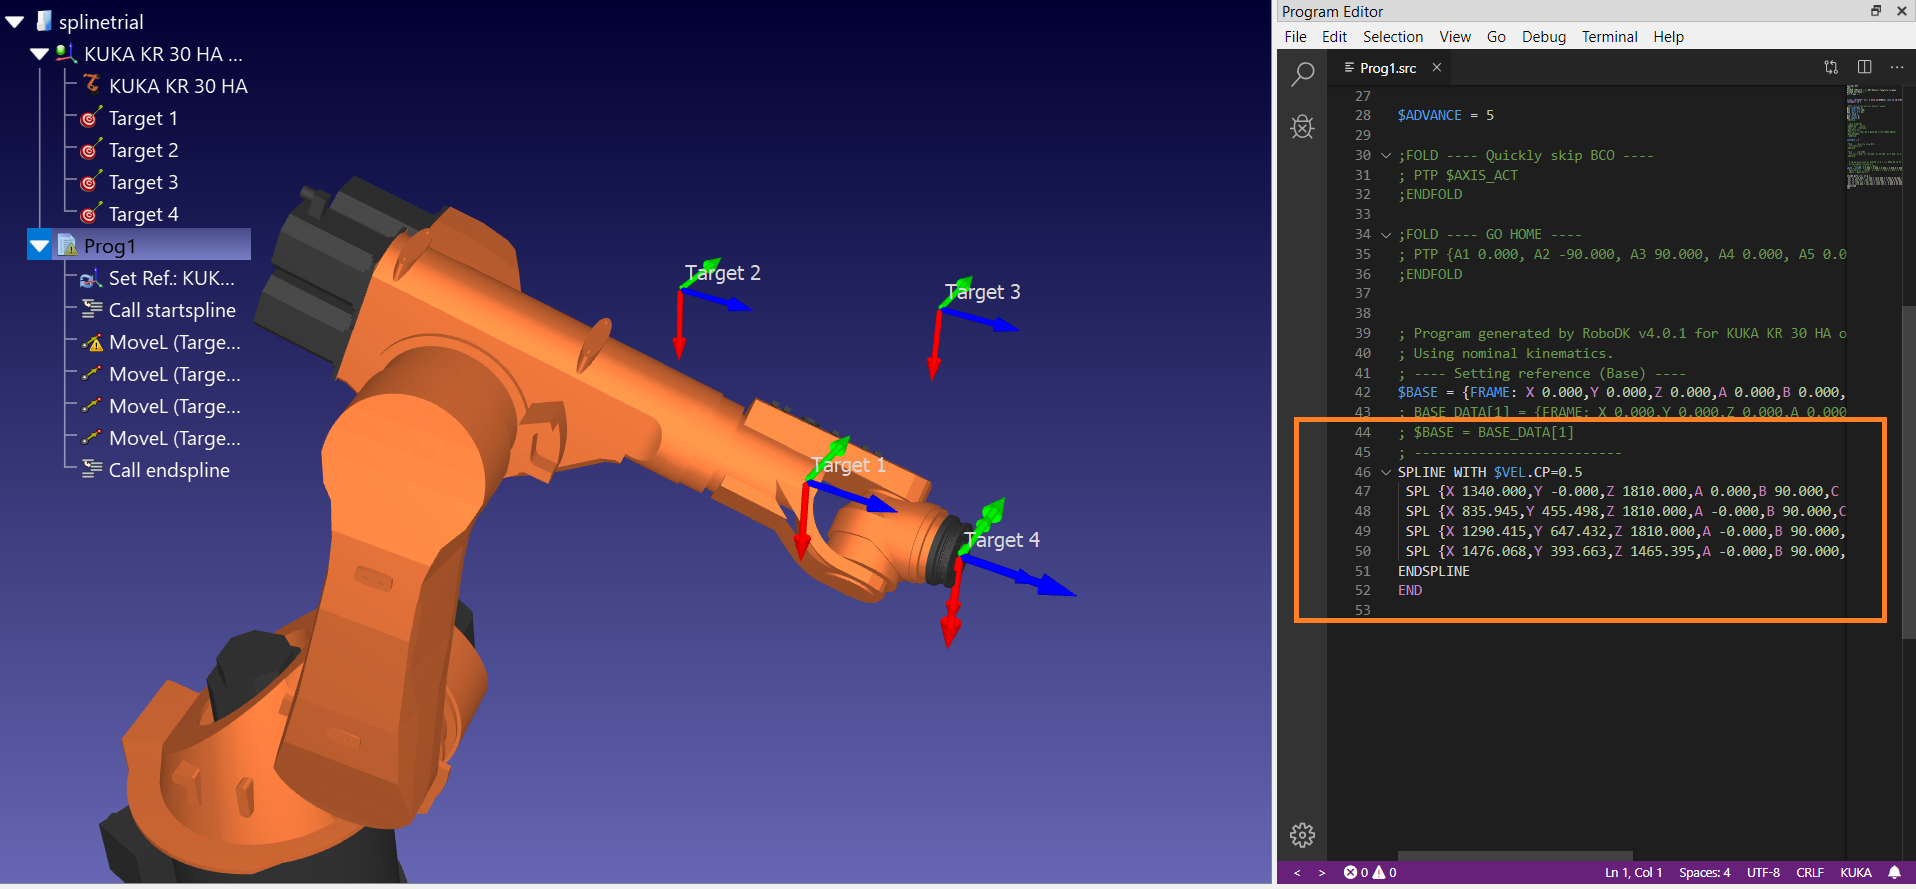Click the notifications bell in the status bar
The width and height of the screenshot is (1916, 889).
tap(1894, 872)
